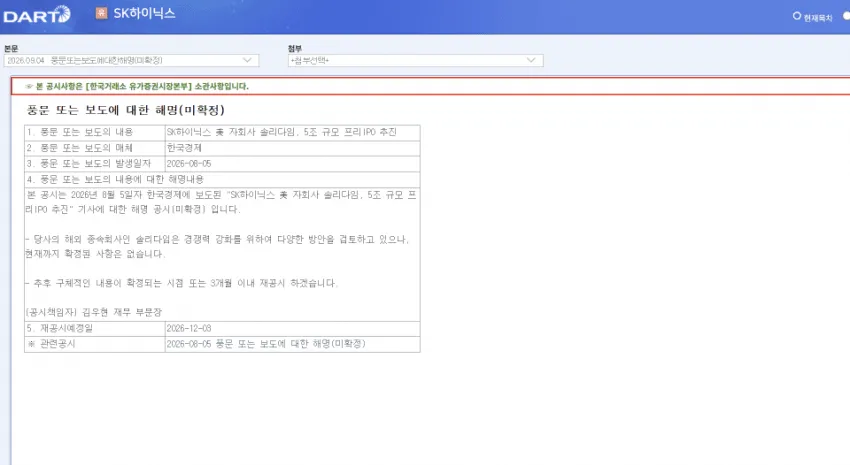Click the cell '3. 풍문 또는 보도의 발생일자'
The width and height of the screenshot is (850, 465).
point(95,164)
